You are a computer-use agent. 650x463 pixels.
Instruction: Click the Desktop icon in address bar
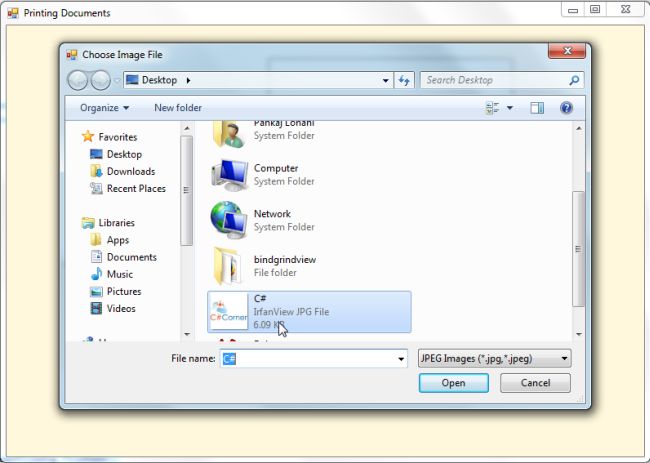point(132,80)
